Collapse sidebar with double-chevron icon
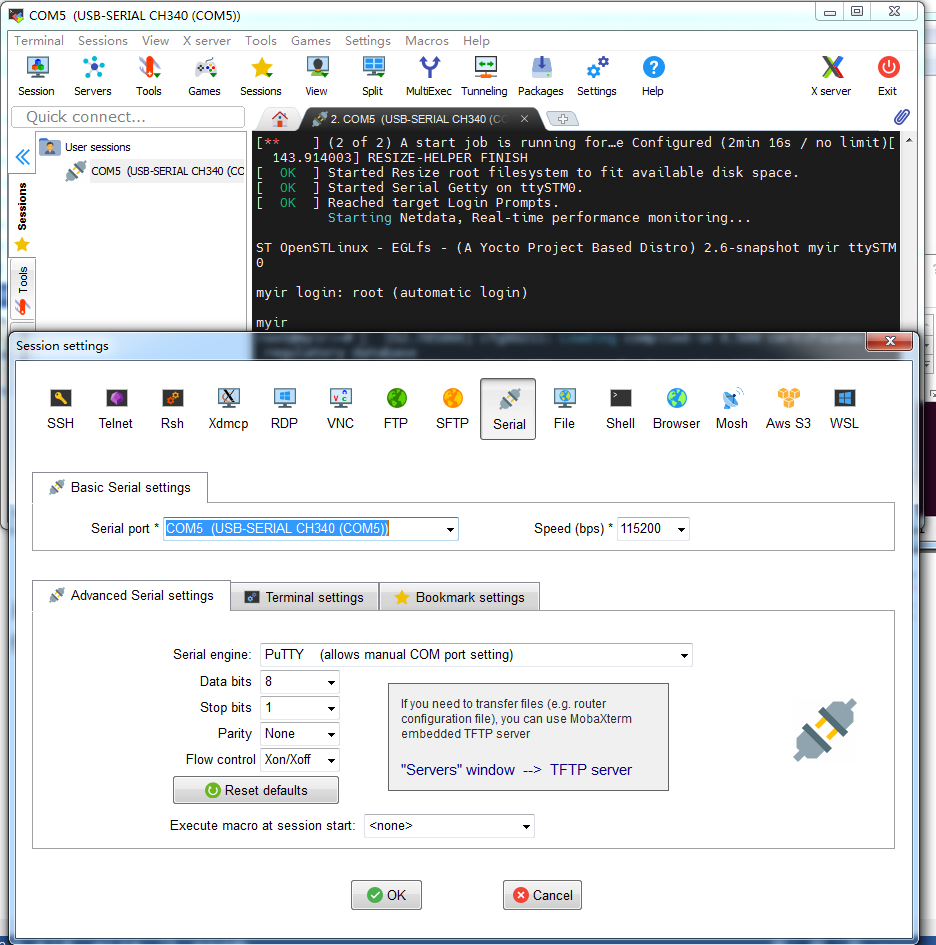 22,157
